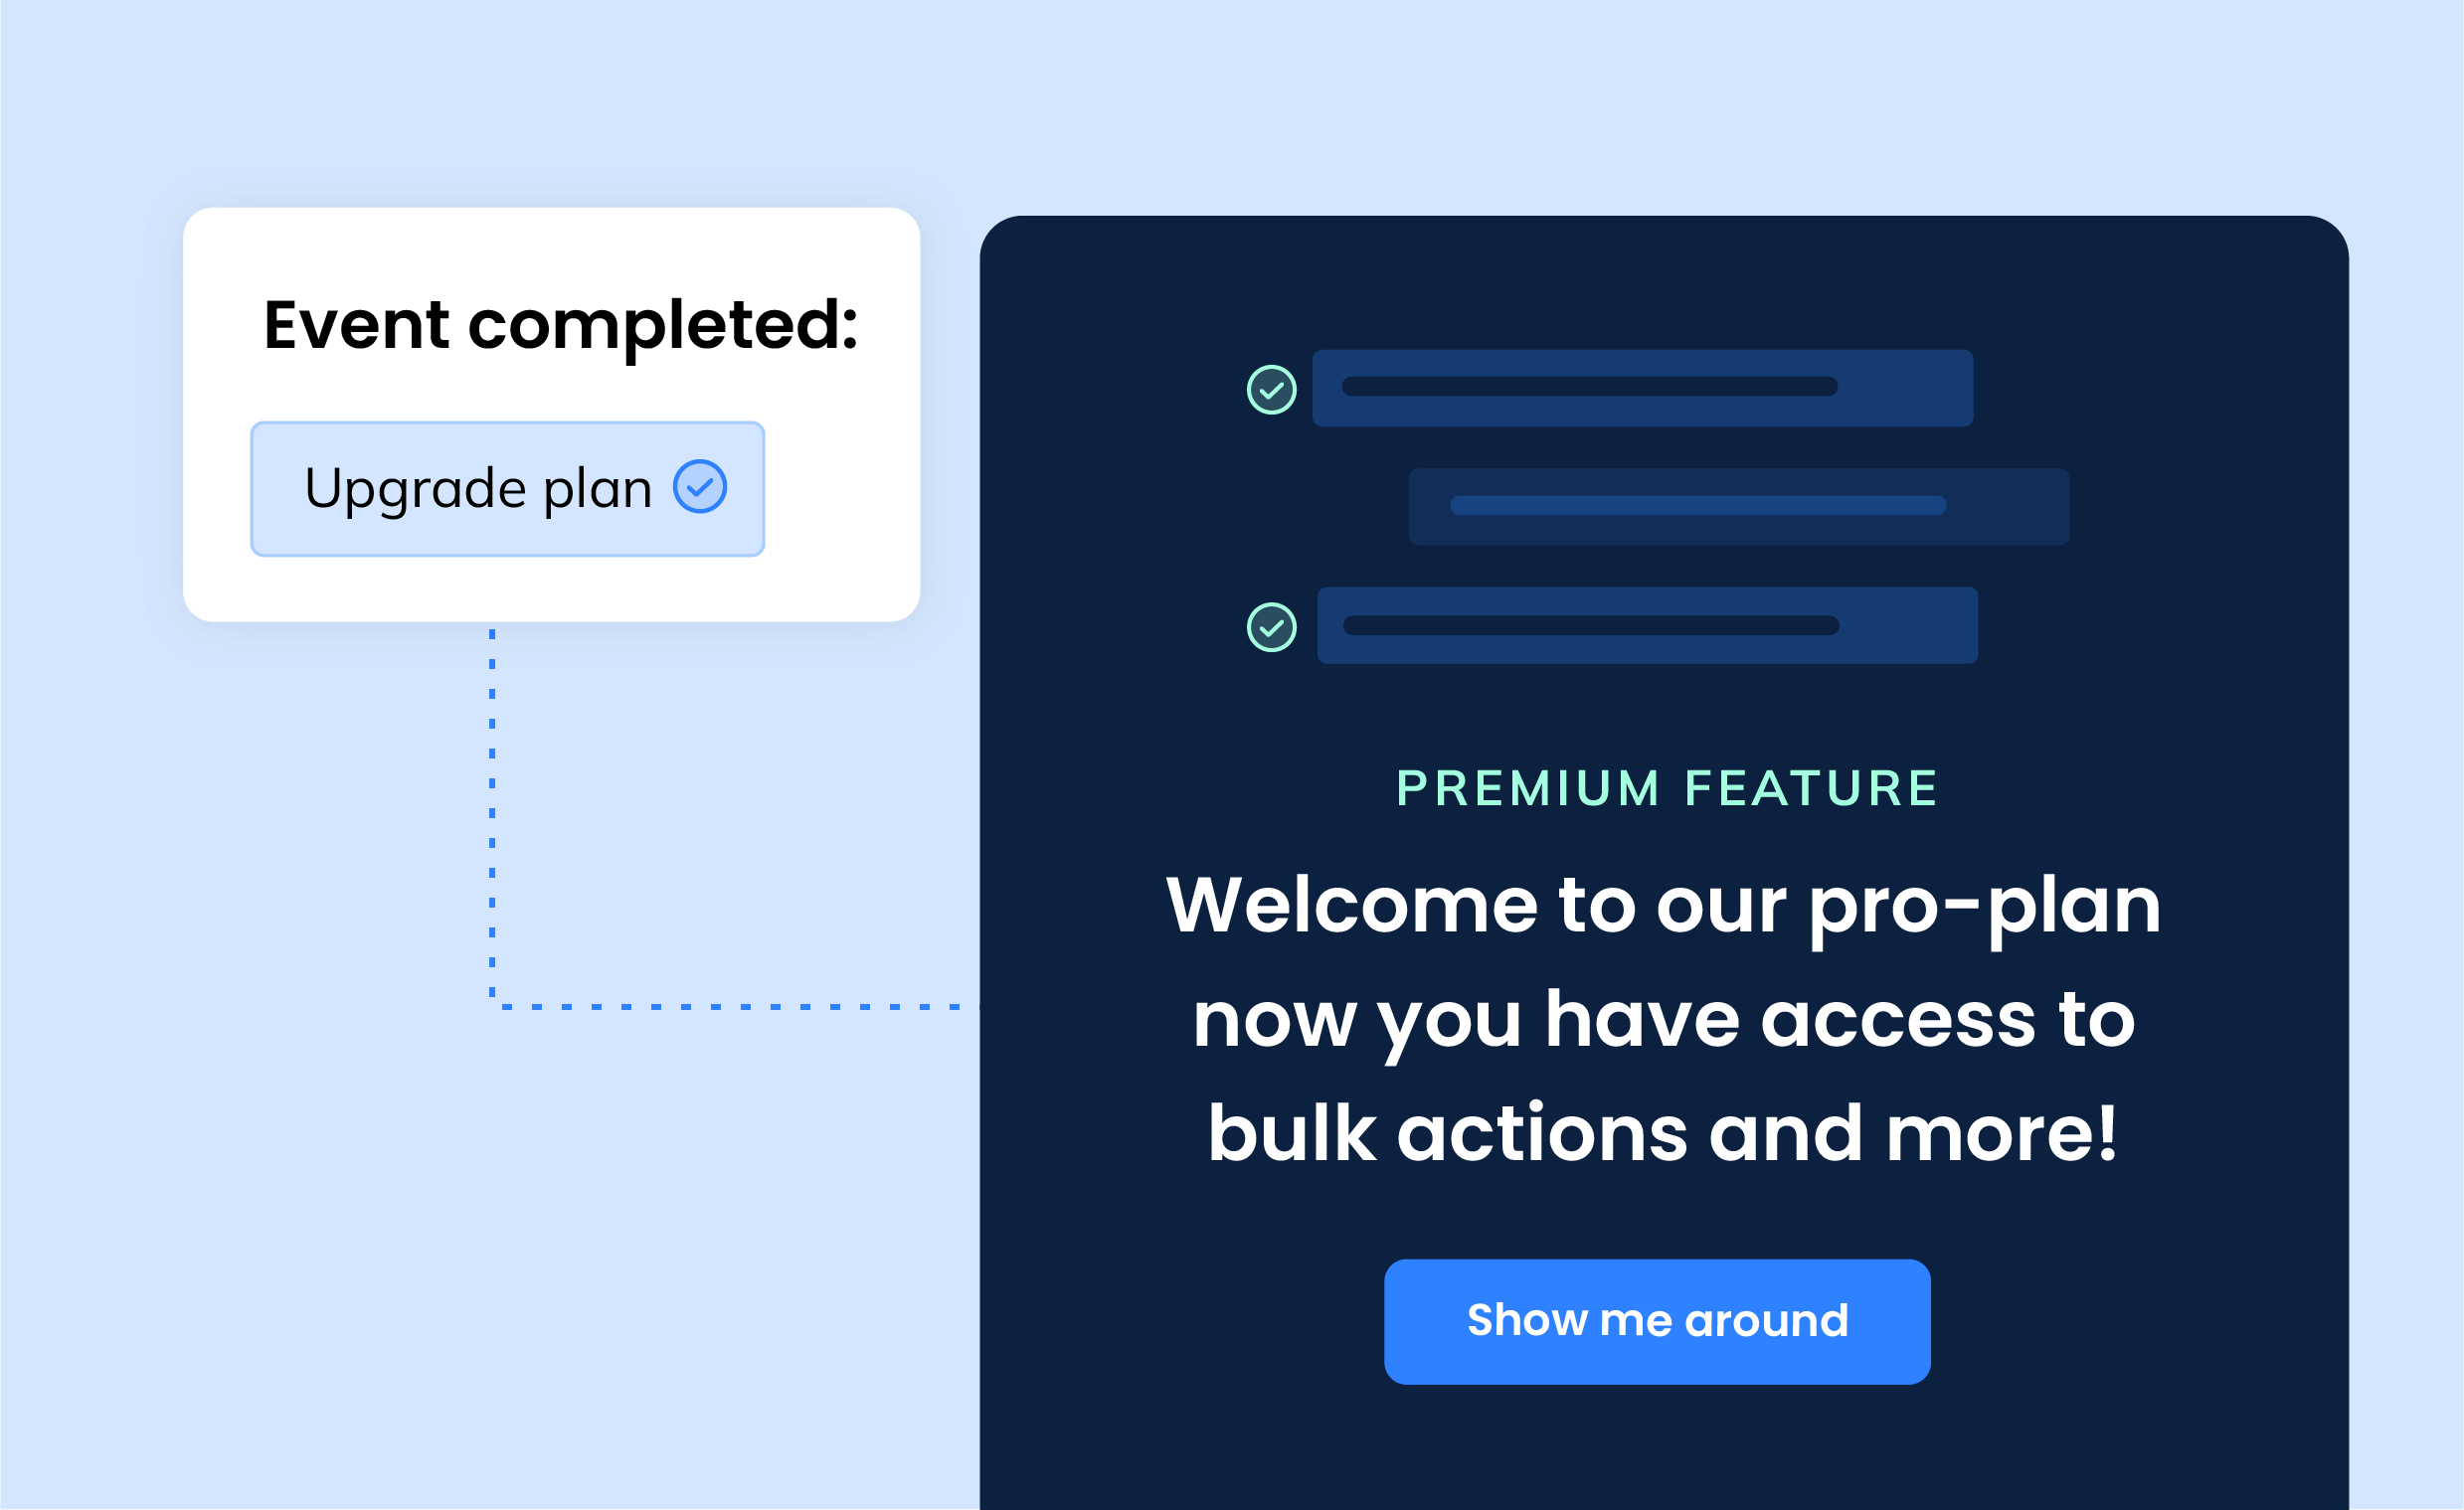Click the horizontal dotted connector segment
The height and width of the screenshot is (1510, 2464).
(735, 1006)
